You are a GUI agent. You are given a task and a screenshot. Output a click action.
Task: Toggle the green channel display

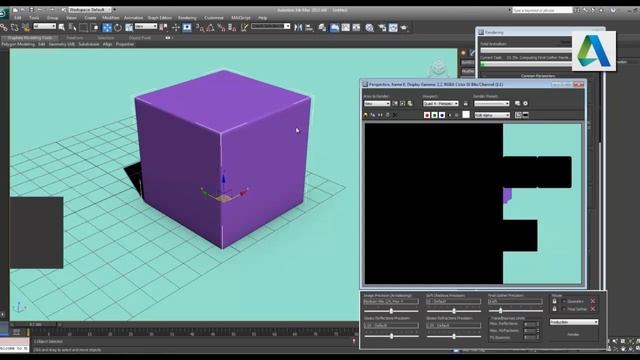[435, 115]
